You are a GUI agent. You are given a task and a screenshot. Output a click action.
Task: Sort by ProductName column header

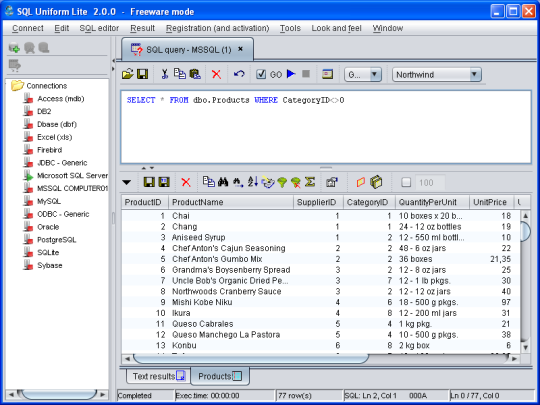(x=231, y=202)
